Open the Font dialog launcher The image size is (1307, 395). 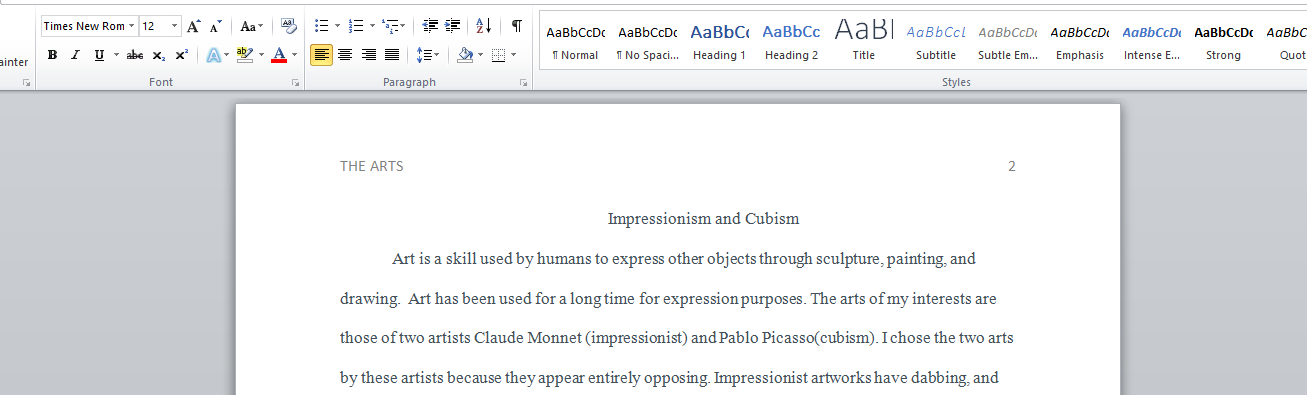pyautogui.click(x=295, y=83)
